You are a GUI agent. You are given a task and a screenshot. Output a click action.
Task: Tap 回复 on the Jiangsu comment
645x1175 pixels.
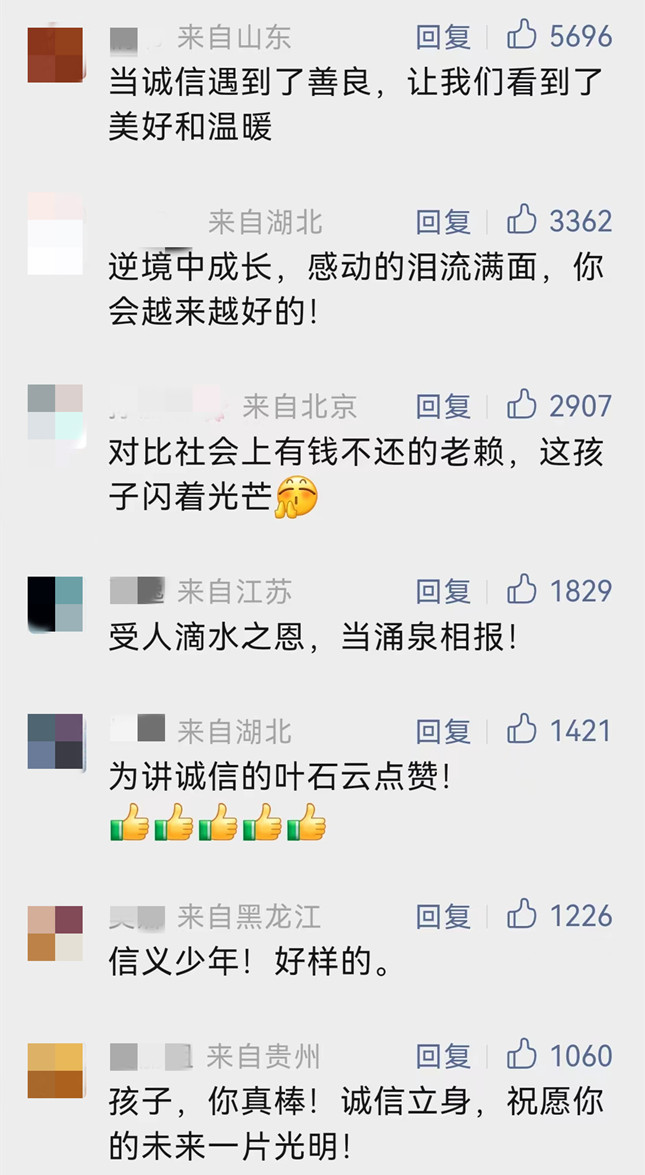(443, 591)
